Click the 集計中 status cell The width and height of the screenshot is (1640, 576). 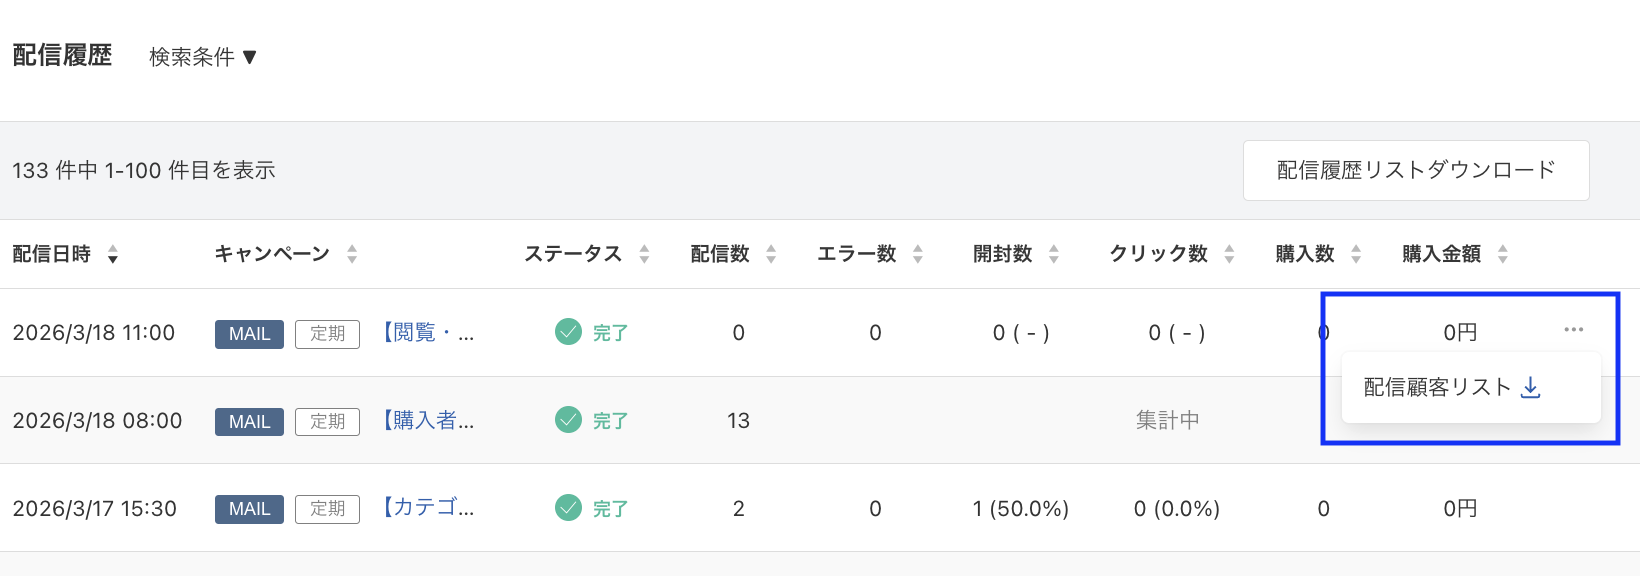pos(1168,420)
